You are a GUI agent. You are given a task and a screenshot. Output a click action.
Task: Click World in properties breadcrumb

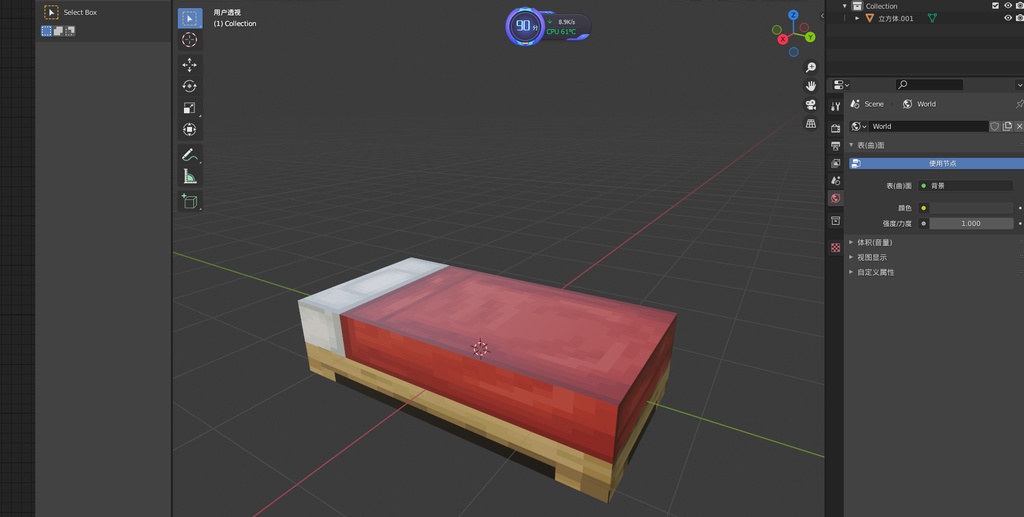click(x=926, y=104)
